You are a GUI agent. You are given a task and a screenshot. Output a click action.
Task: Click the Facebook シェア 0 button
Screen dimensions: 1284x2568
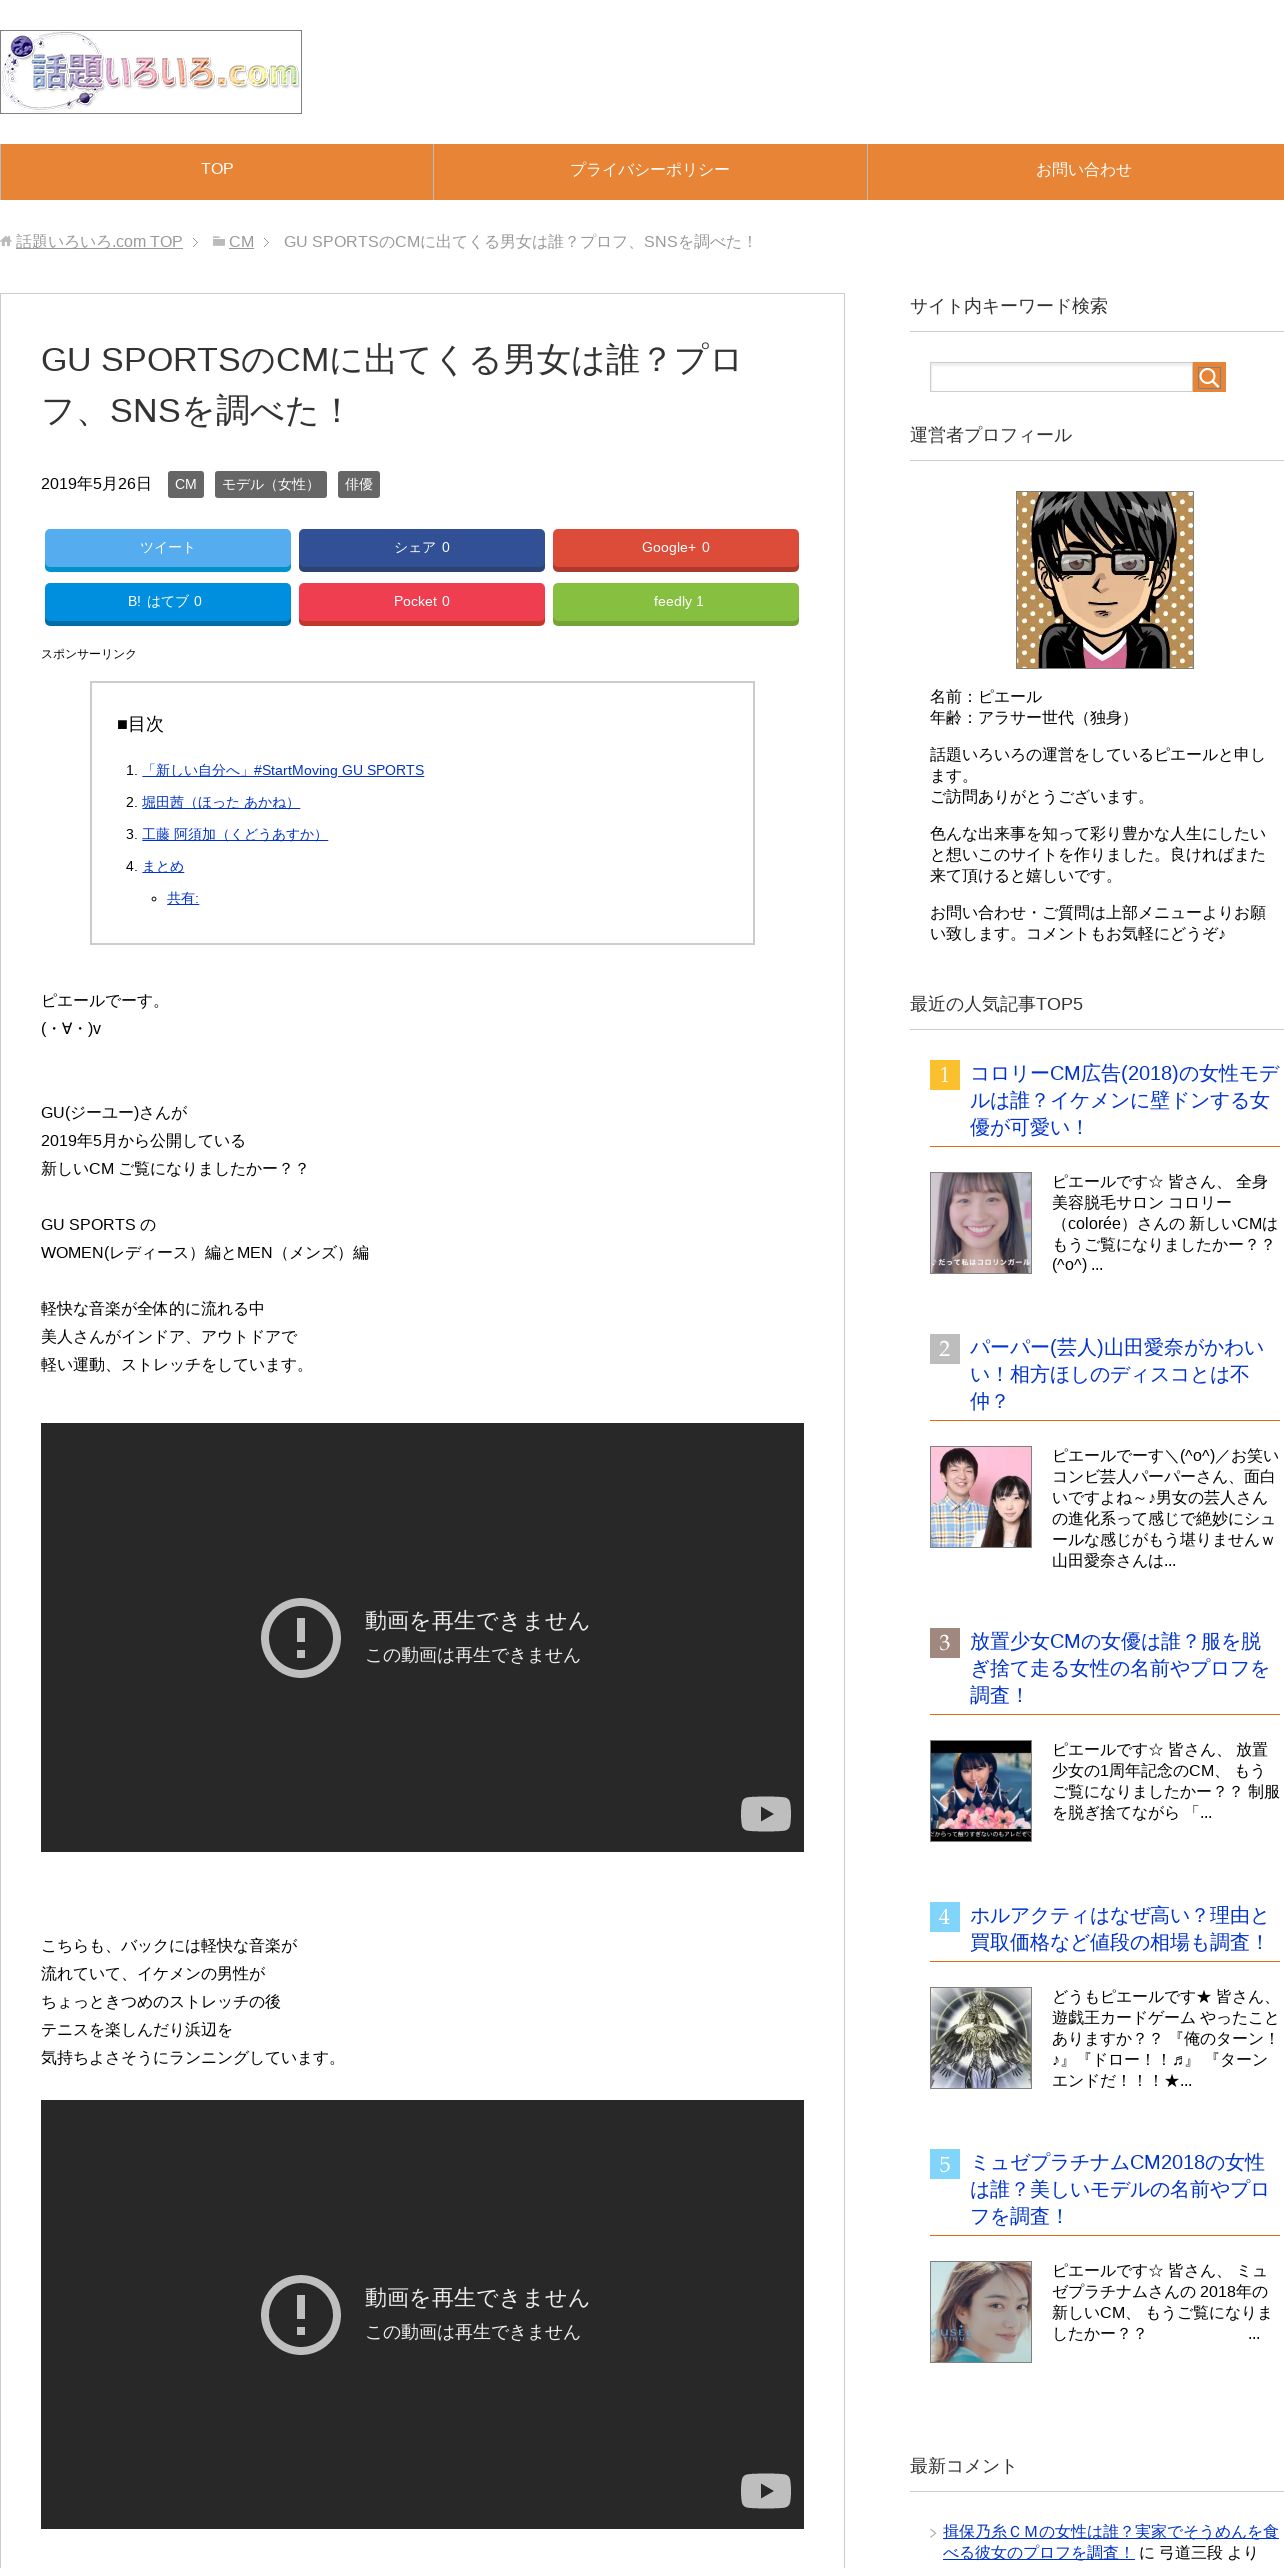422,549
